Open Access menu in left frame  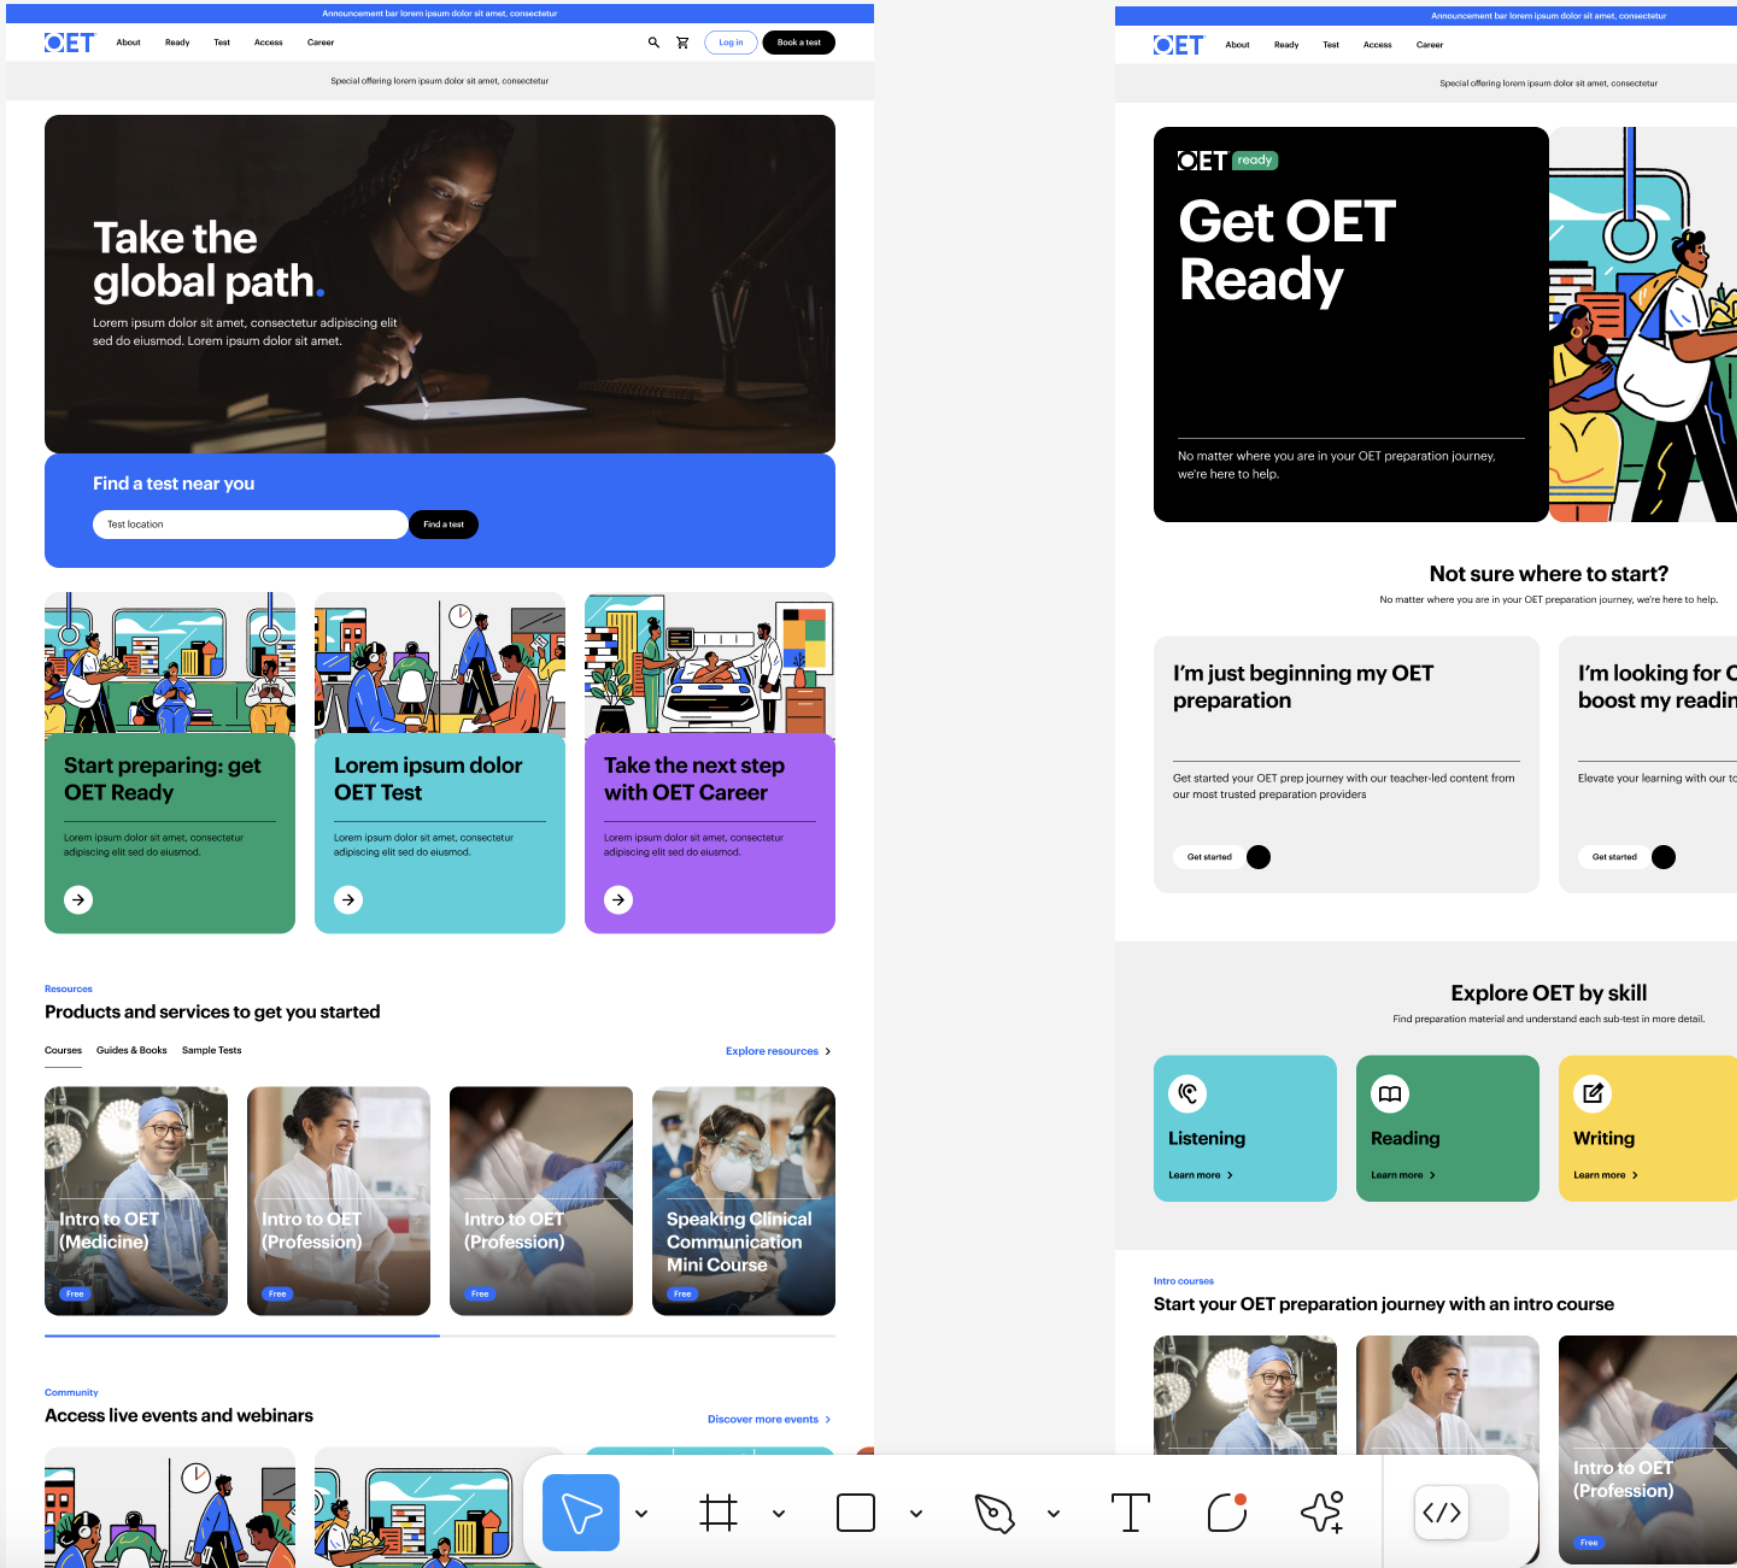268,42
